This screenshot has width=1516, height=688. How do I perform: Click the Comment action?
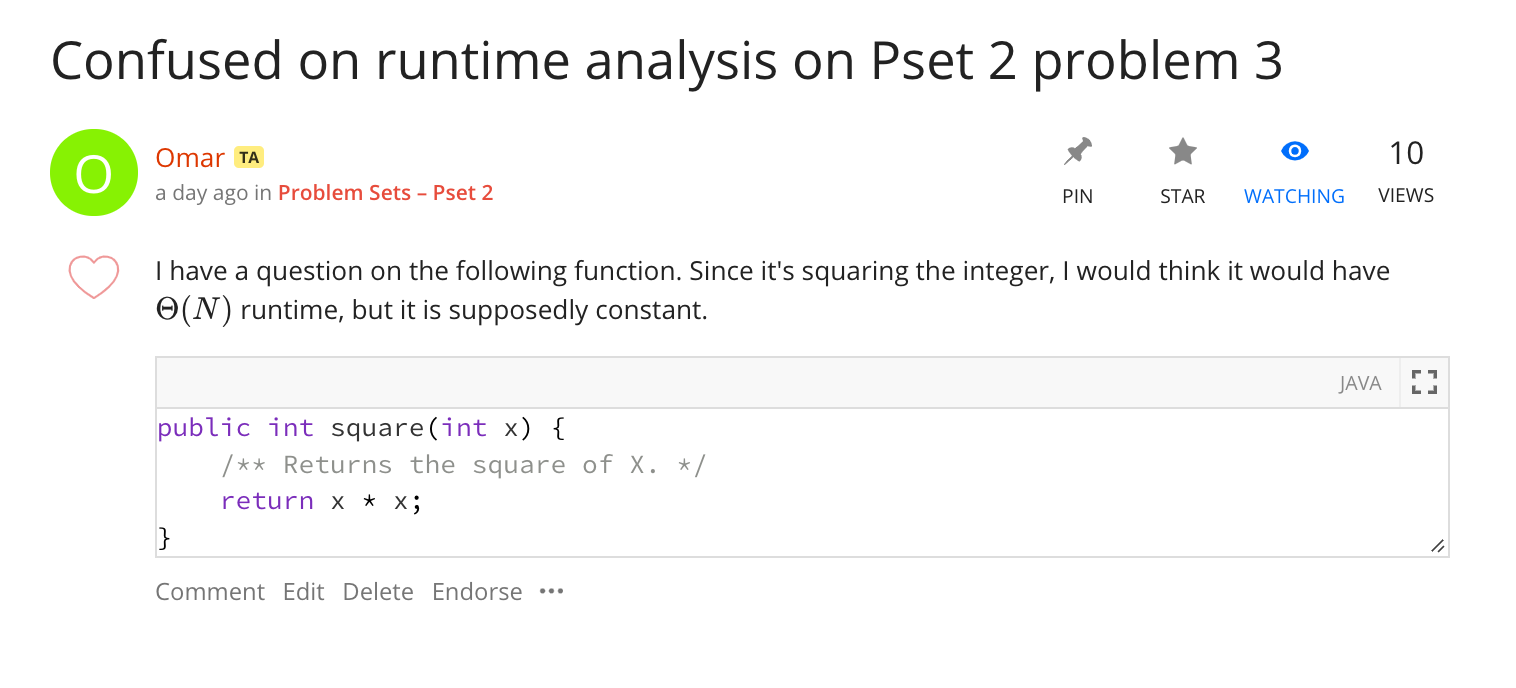tap(210, 592)
